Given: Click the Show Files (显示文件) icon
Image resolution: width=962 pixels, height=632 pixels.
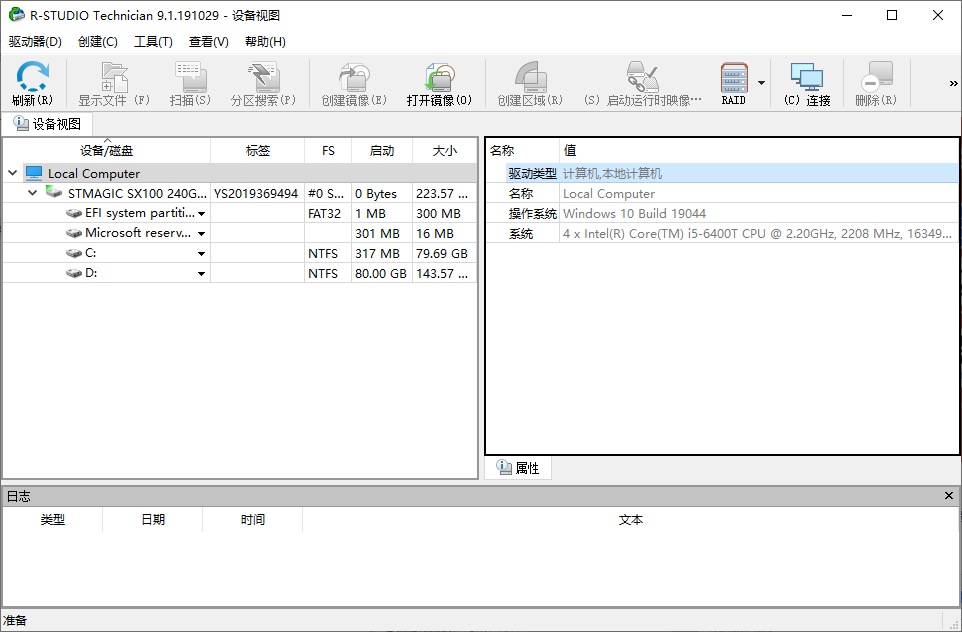Looking at the screenshot, I should click(x=114, y=77).
